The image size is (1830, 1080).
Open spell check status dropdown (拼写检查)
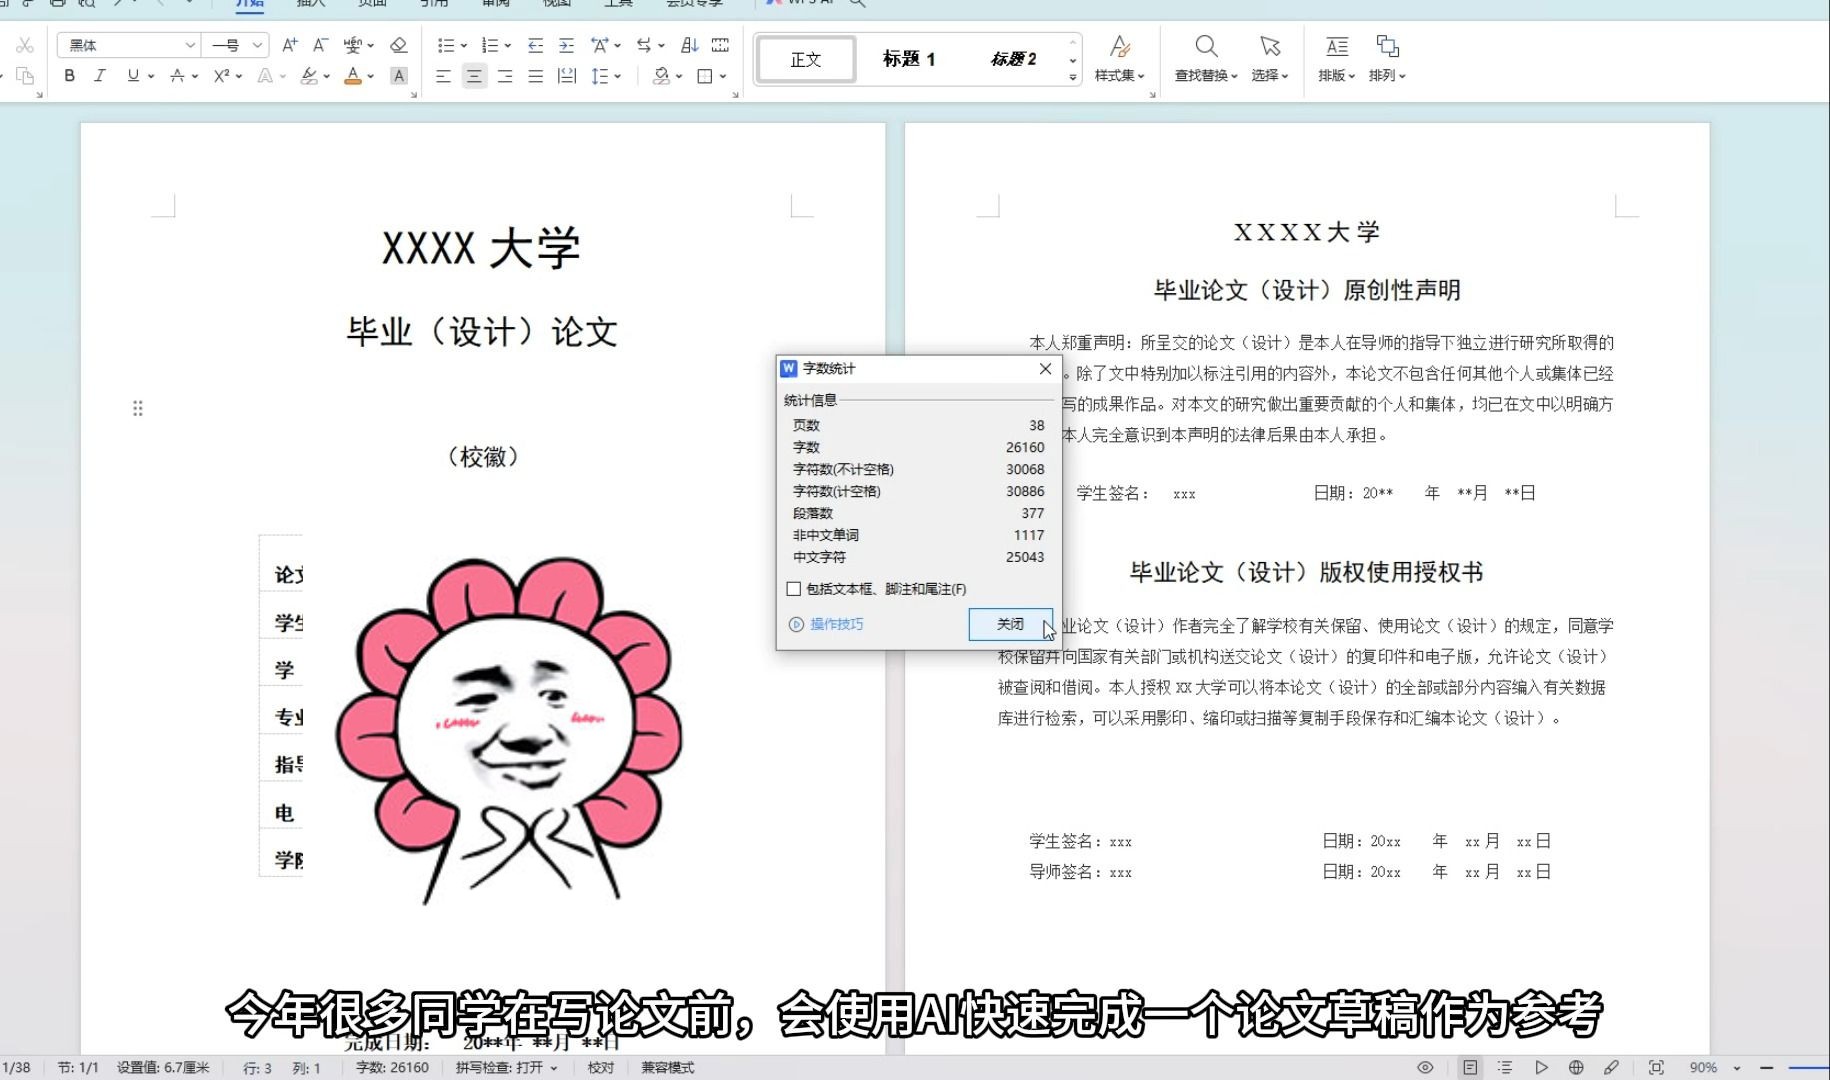[x=506, y=1067]
